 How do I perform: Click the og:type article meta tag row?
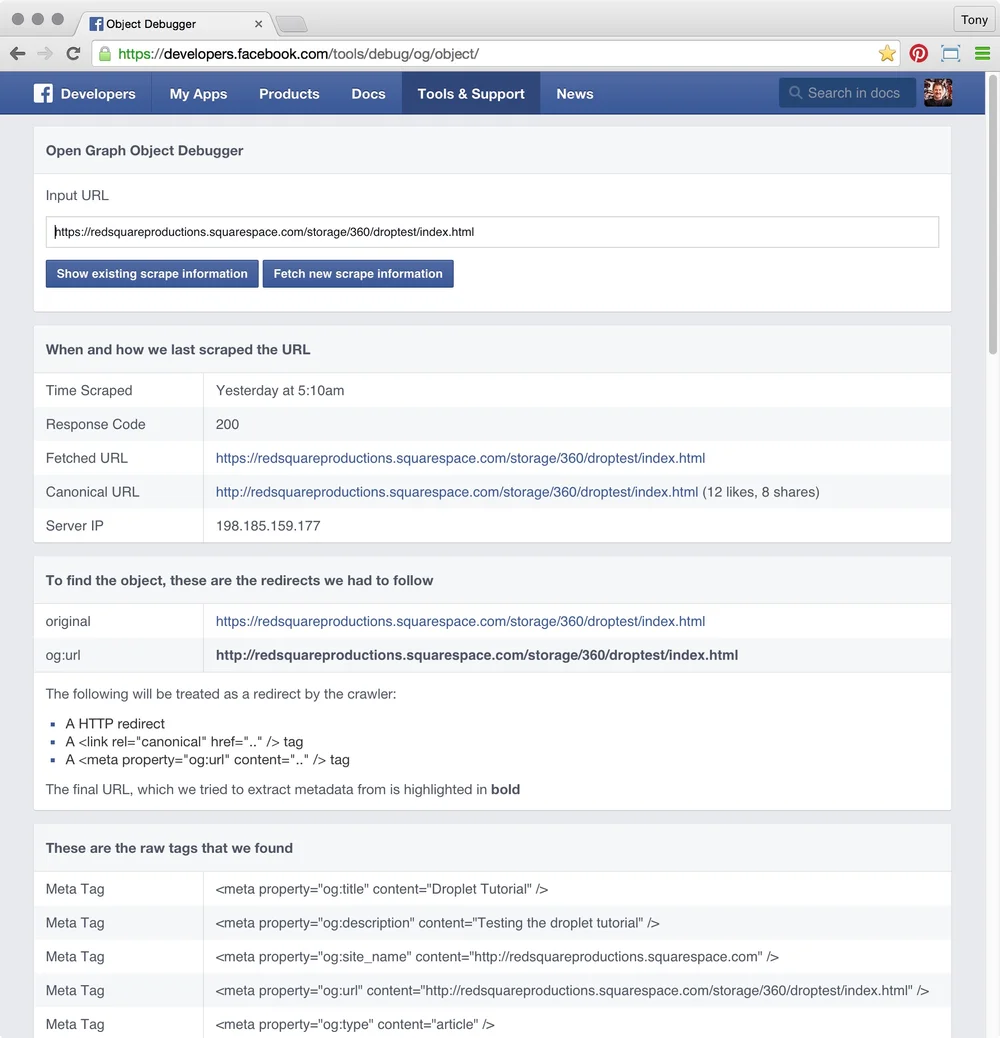pos(492,1023)
